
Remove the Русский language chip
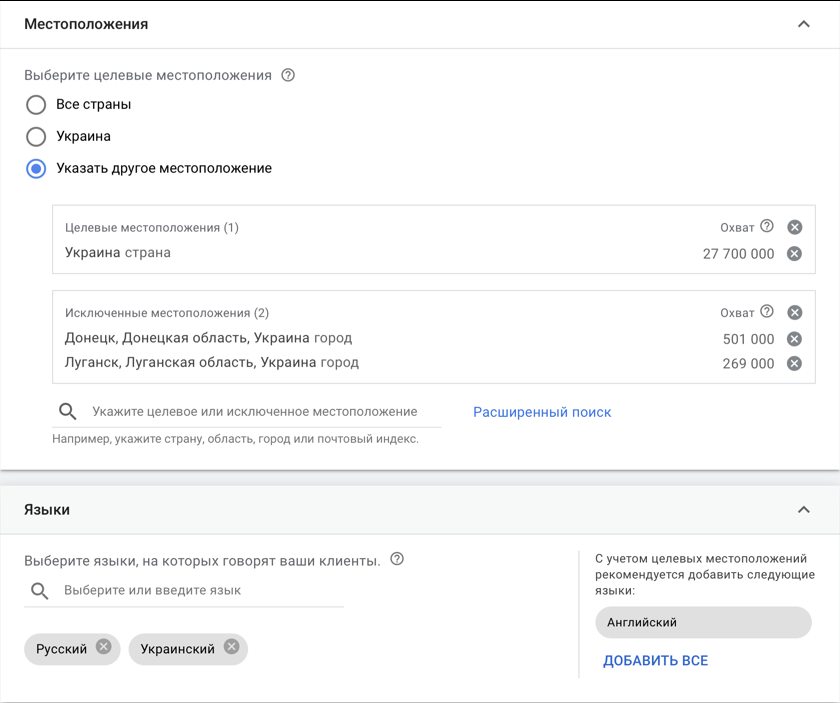pyautogui.click(x=104, y=647)
